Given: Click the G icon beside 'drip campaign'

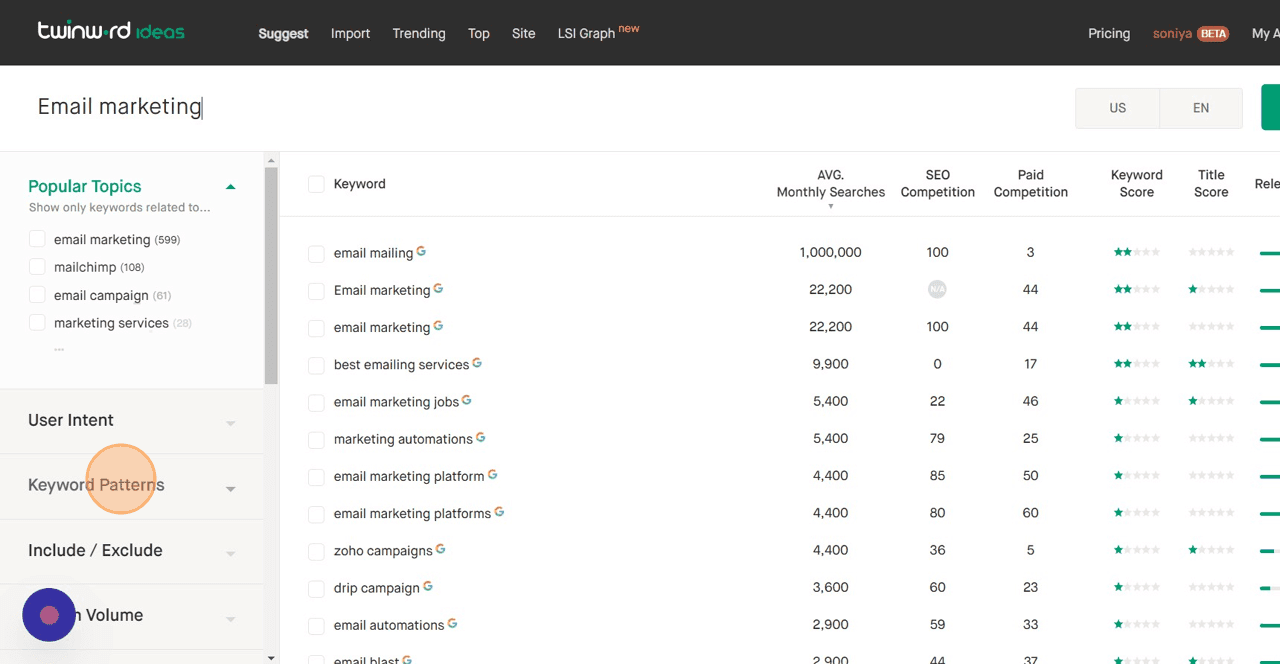Looking at the screenshot, I should (x=430, y=584).
